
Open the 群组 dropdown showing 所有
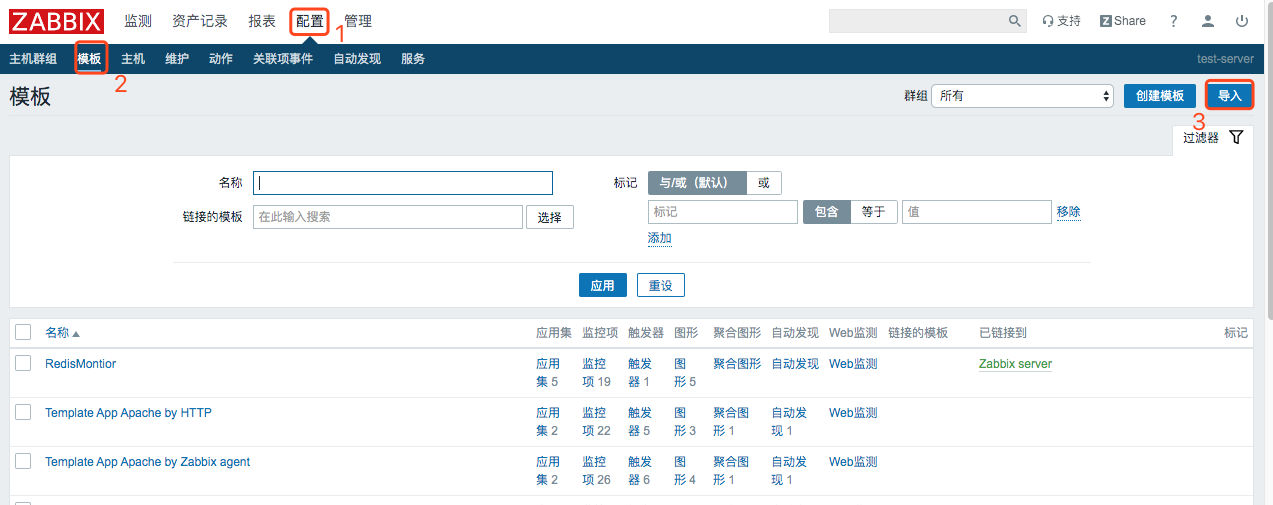tap(1022, 96)
